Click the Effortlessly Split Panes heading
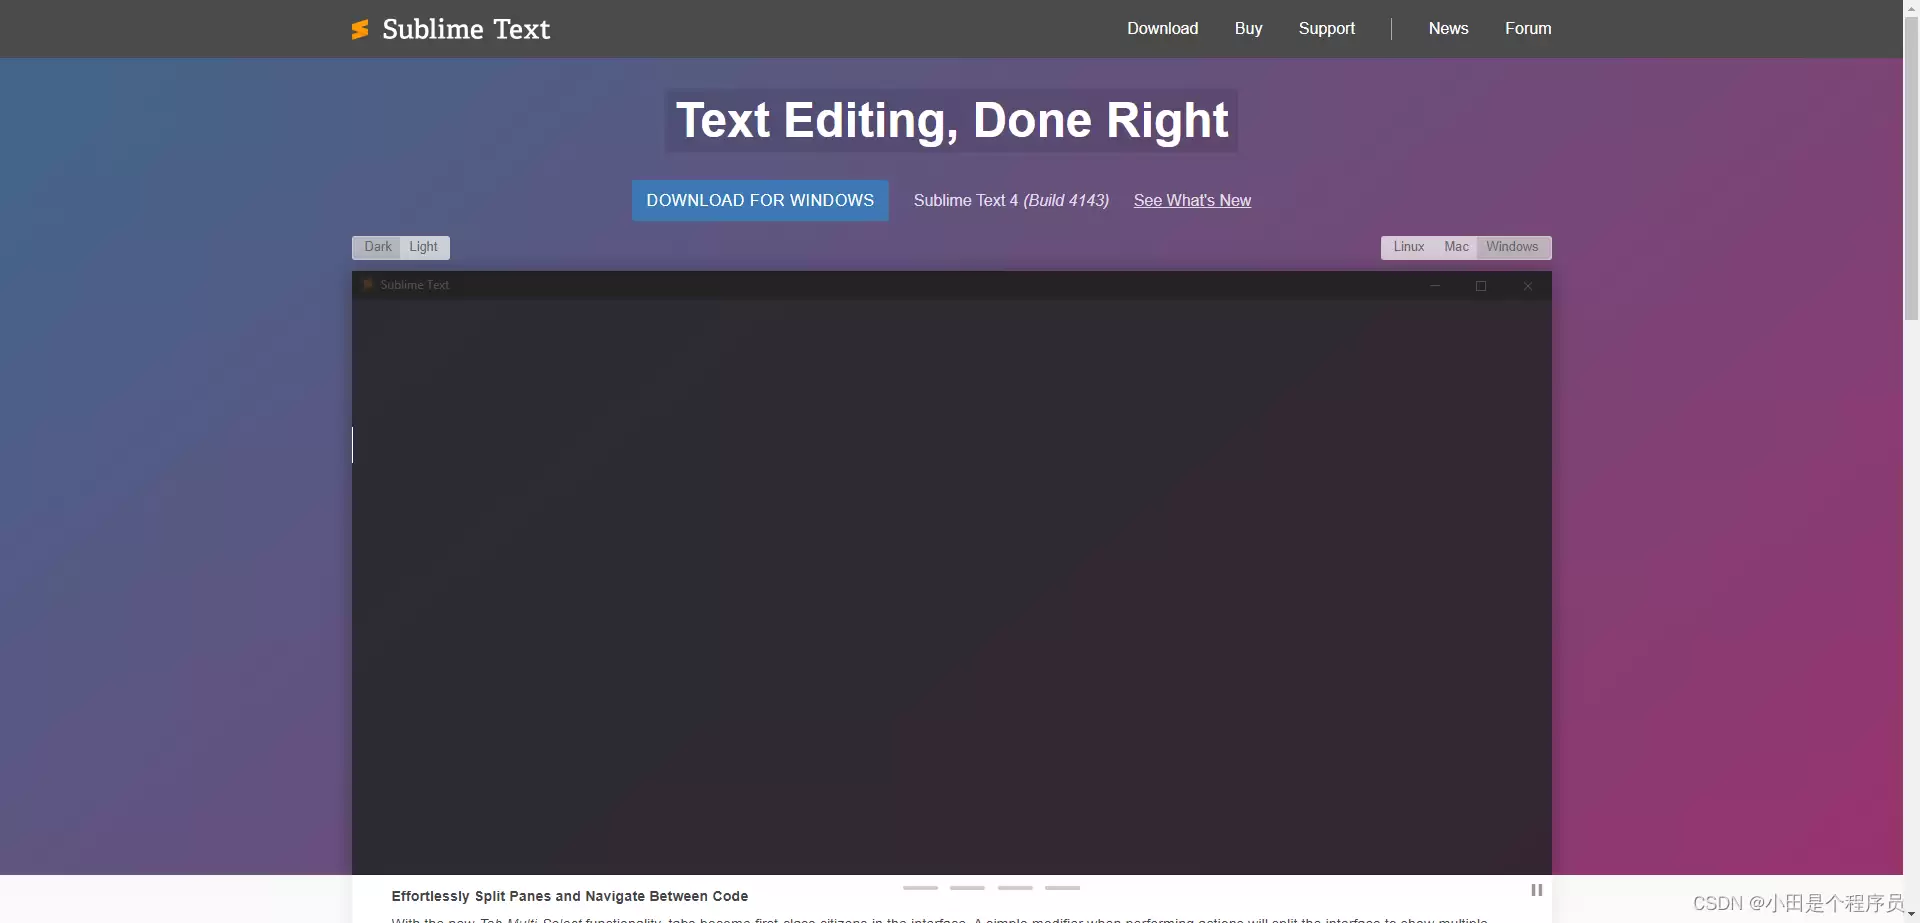This screenshot has height=923, width=1920. pos(570,896)
